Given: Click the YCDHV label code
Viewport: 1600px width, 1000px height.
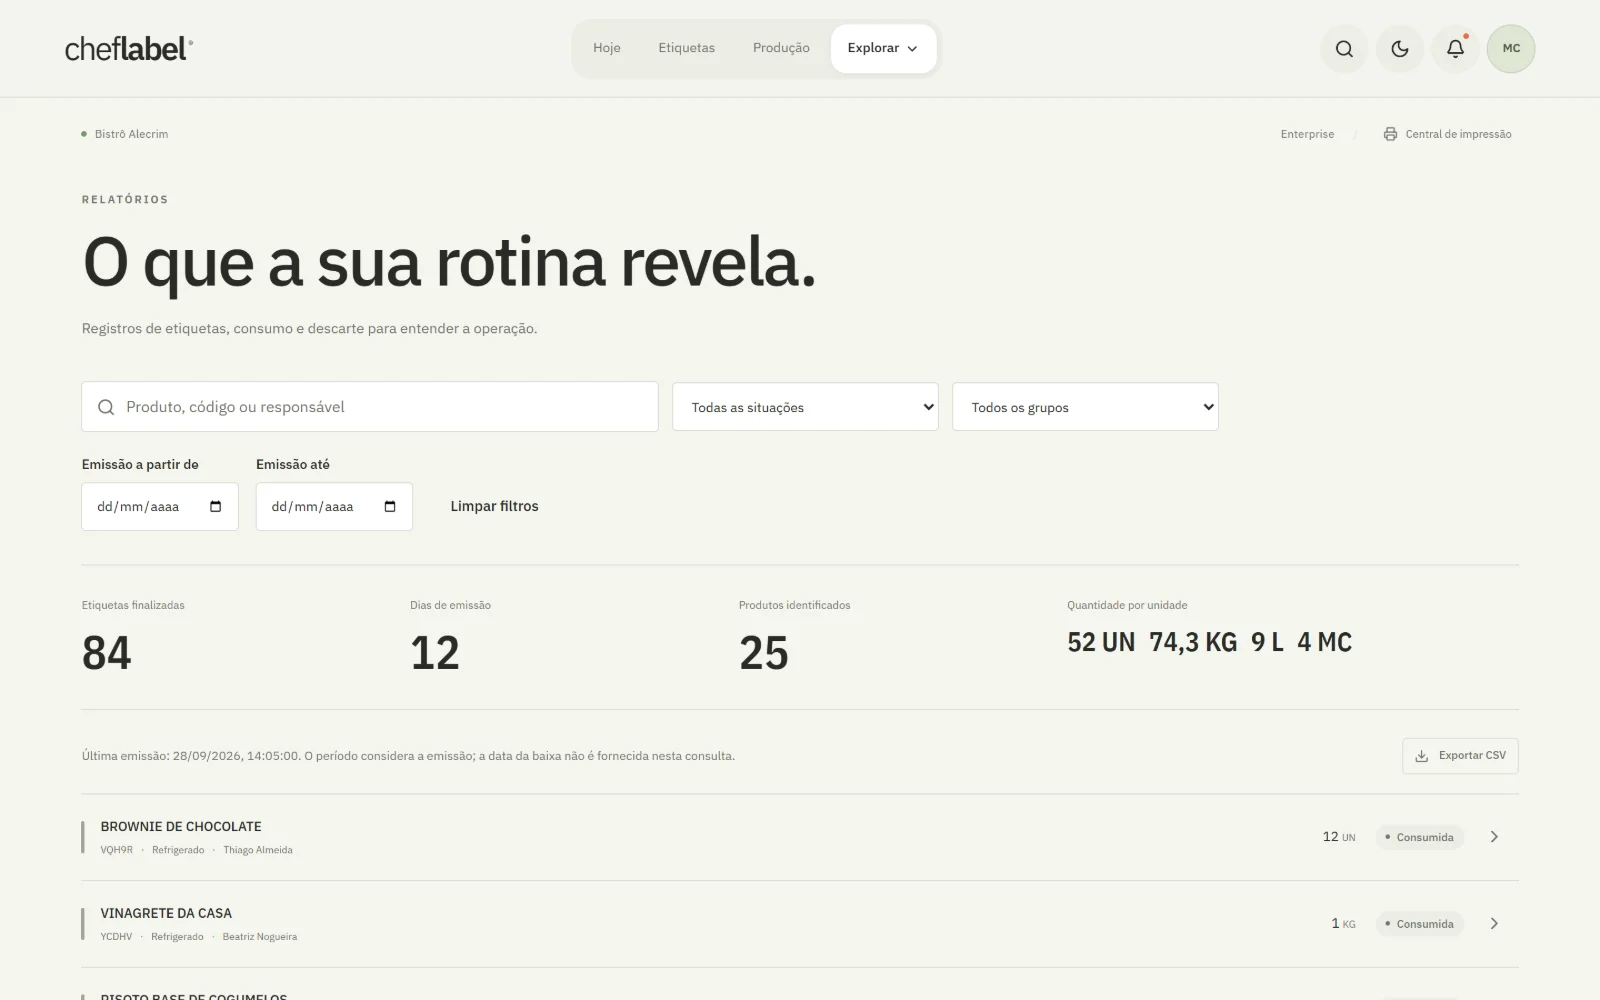Looking at the screenshot, I should (x=116, y=937).
